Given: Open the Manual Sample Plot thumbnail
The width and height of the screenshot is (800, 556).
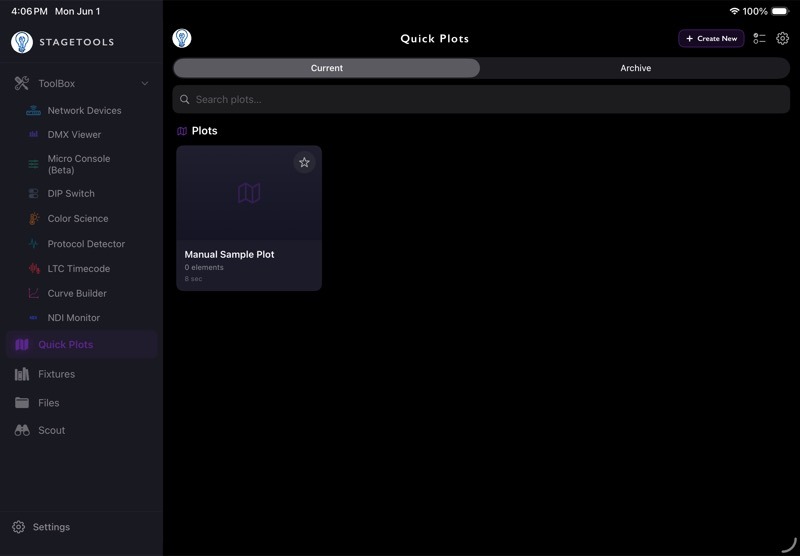Looking at the screenshot, I should [249, 193].
